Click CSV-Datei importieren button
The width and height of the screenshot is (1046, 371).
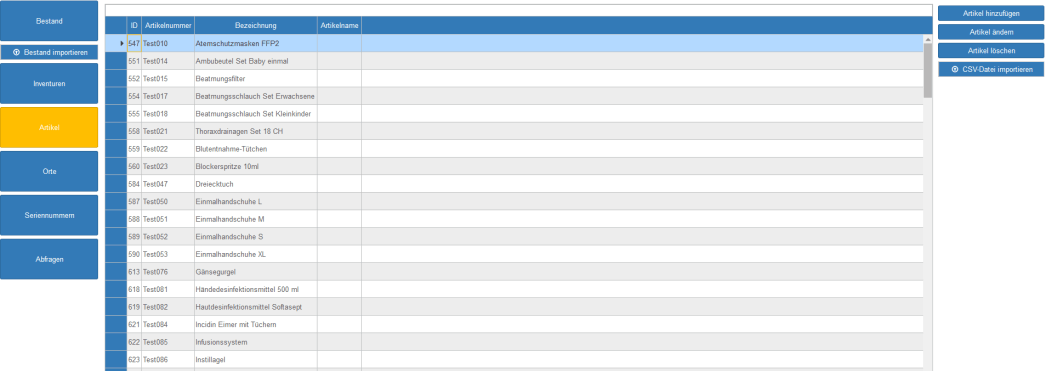[991, 69]
